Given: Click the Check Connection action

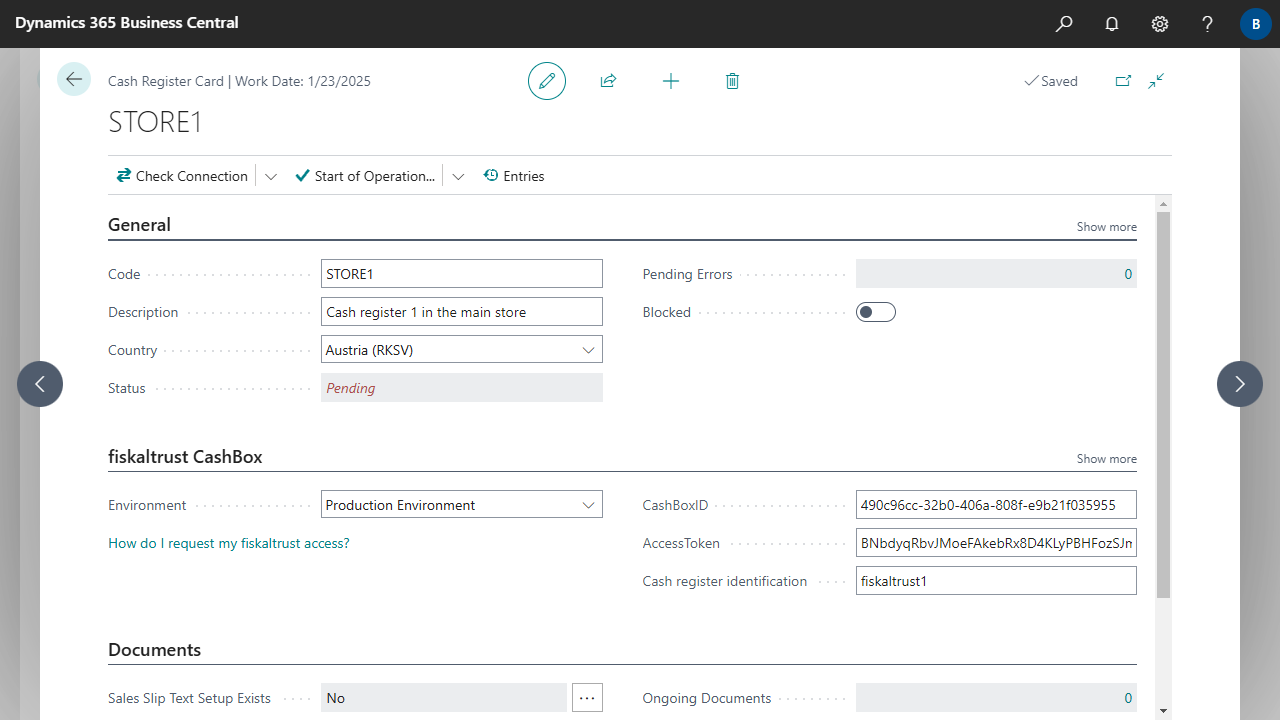Looking at the screenshot, I should (182, 176).
